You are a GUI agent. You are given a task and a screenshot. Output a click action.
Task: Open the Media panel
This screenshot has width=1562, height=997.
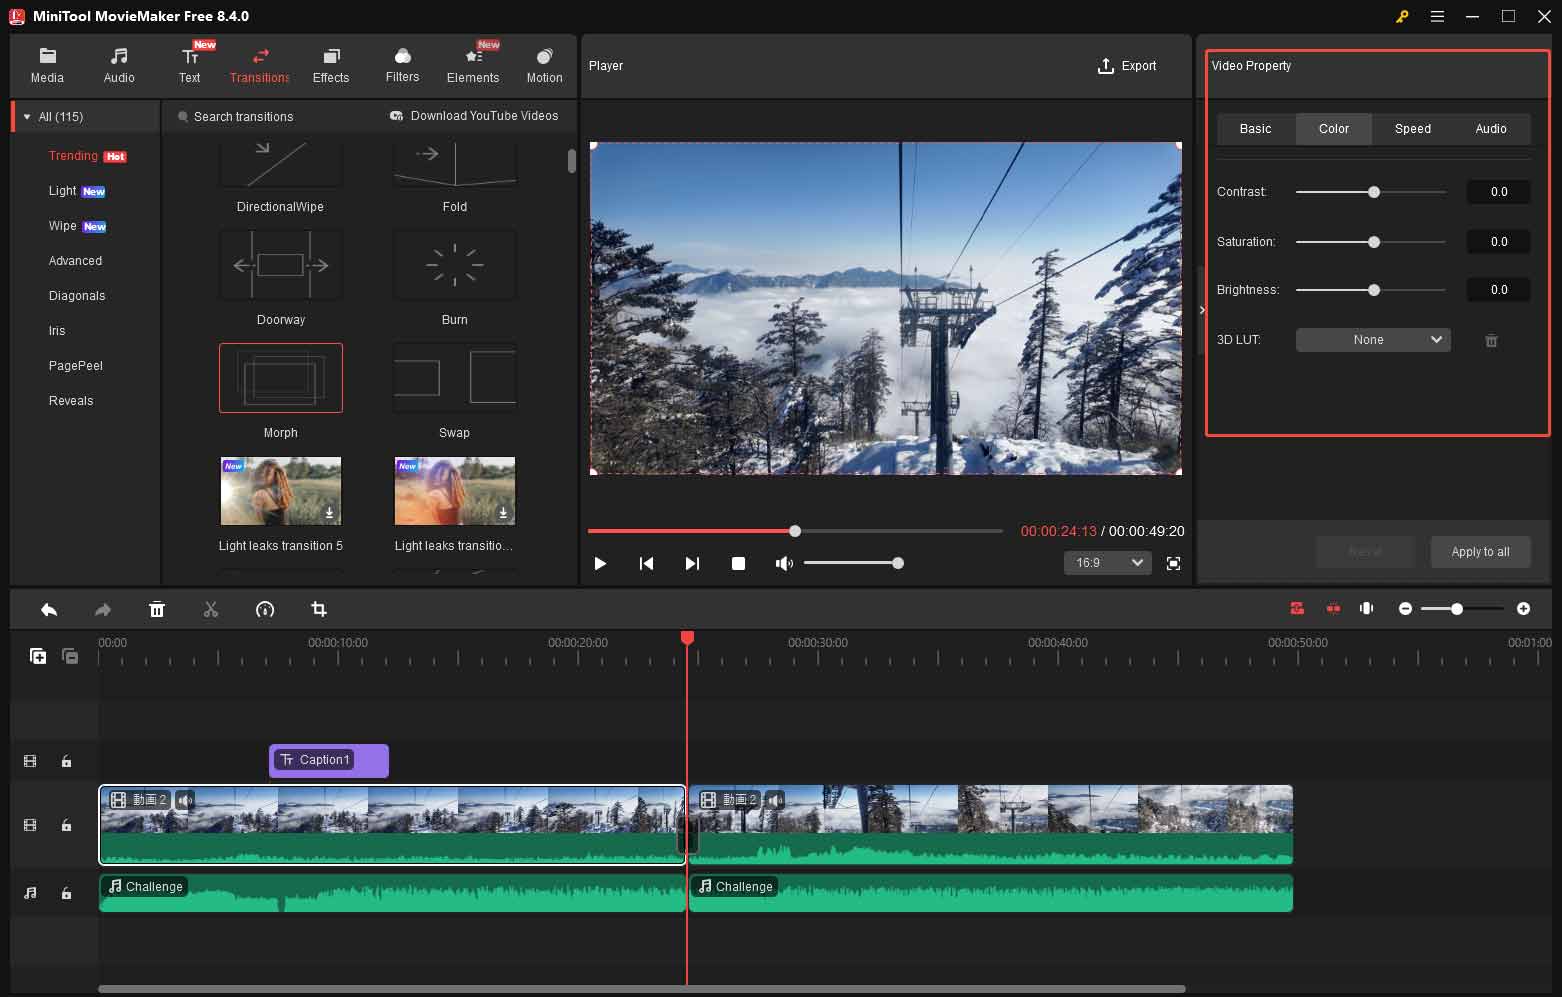click(x=46, y=64)
